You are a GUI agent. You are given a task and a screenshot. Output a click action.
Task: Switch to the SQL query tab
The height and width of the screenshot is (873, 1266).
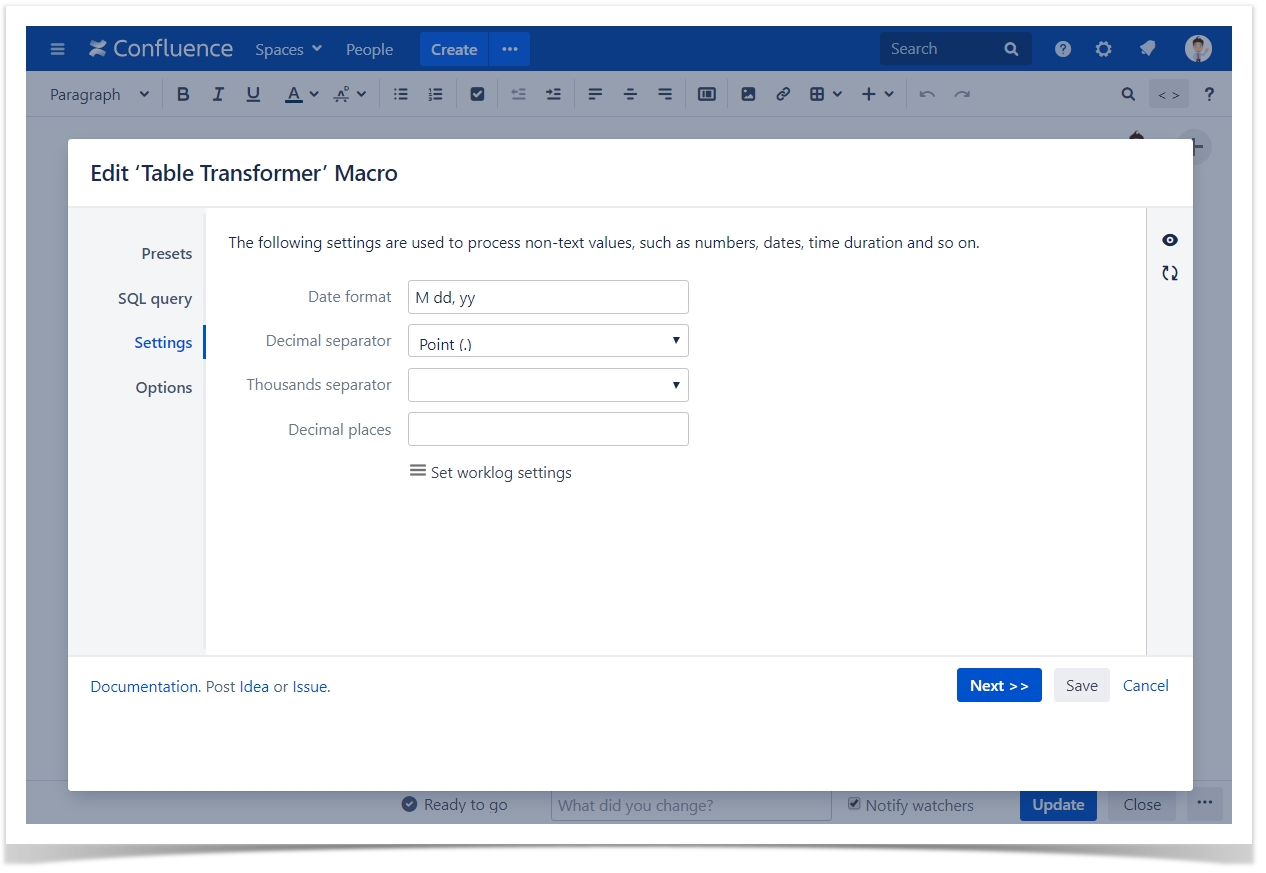(x=154, y=299)
